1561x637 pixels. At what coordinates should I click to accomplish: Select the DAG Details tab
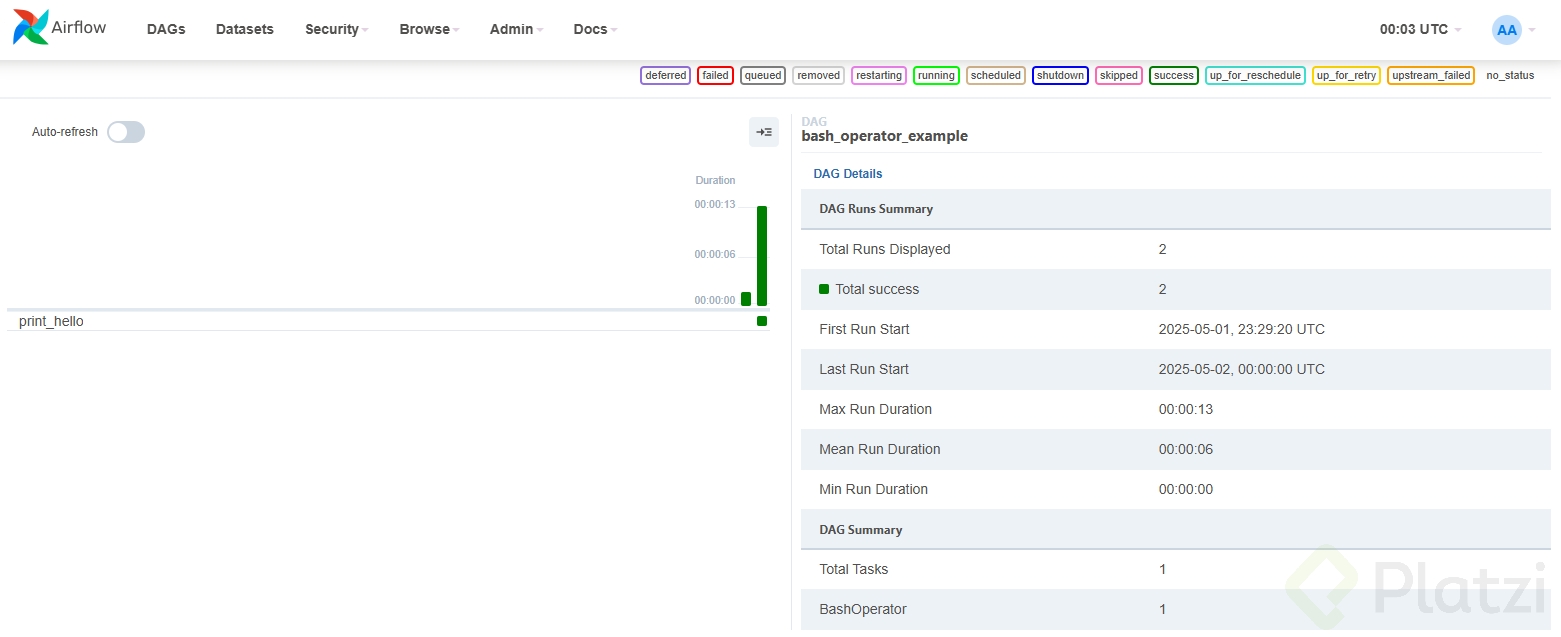coord(848,173)
